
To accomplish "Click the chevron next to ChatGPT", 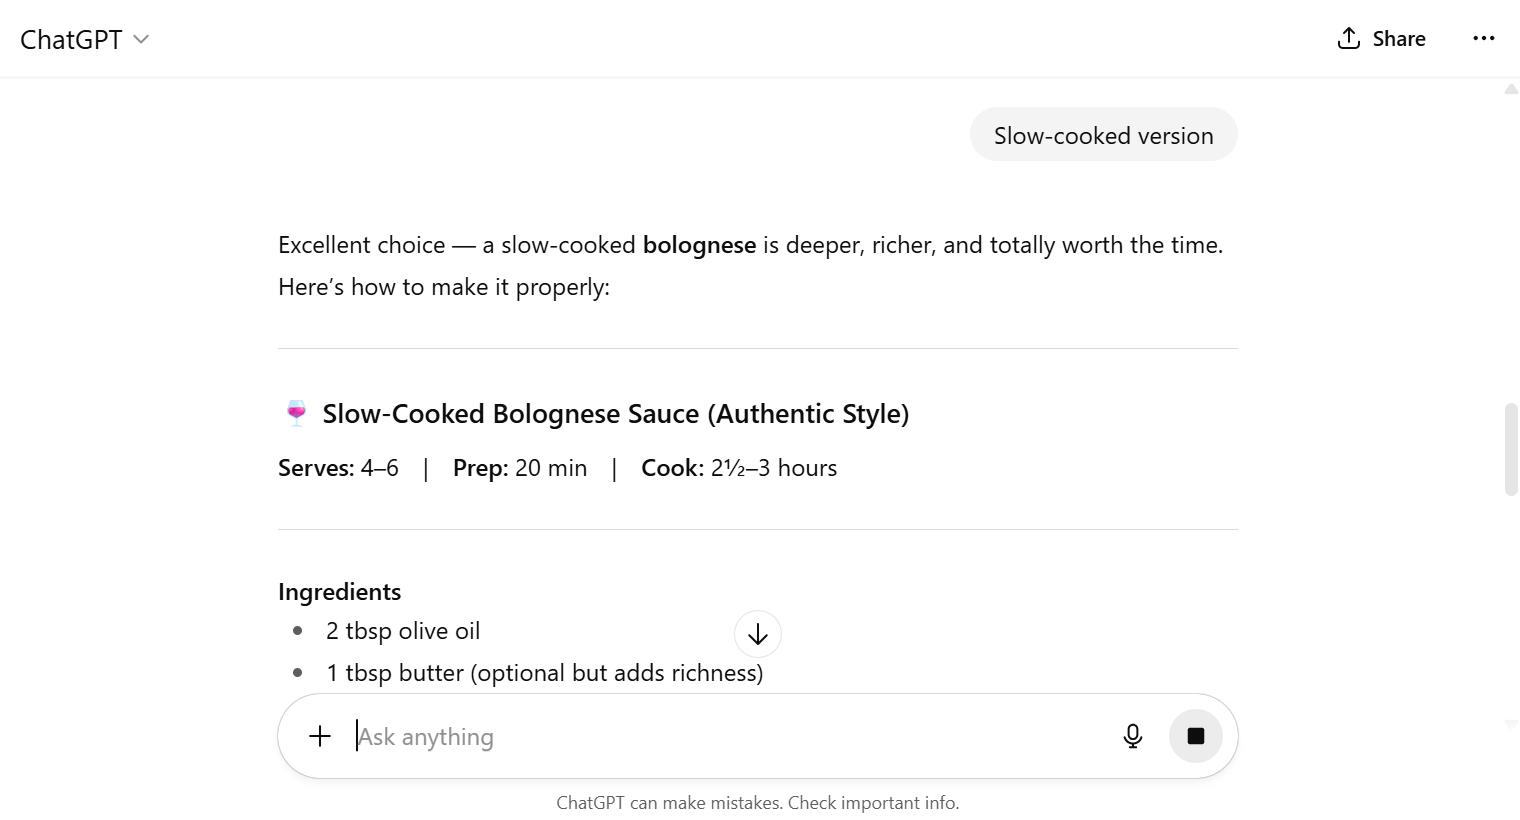I will 140,39.
